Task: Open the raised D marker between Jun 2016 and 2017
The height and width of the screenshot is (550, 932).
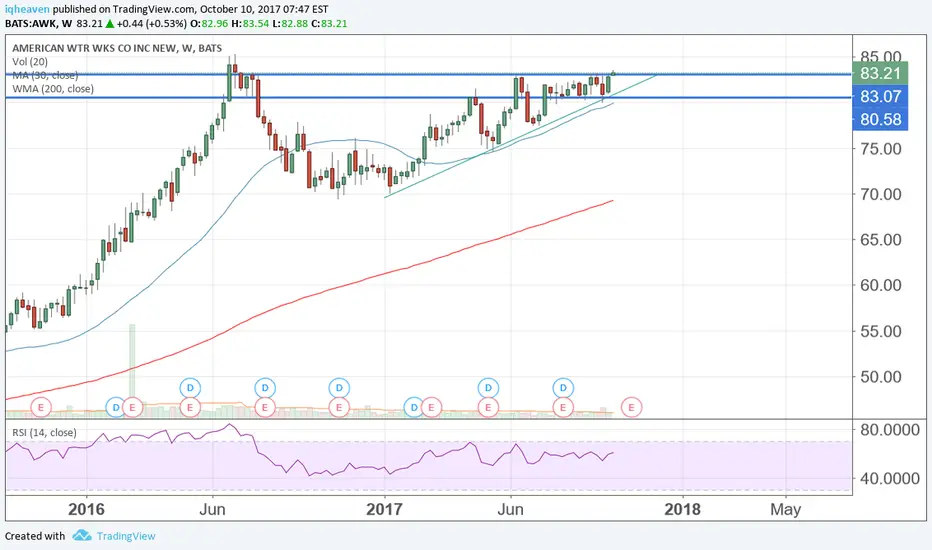Action: click(265, 388)
